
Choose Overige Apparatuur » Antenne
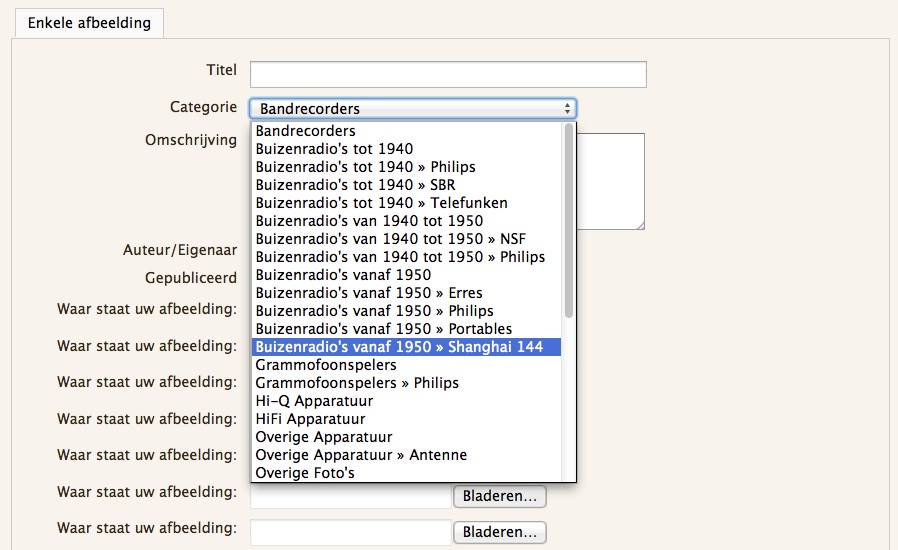point(361,455)
